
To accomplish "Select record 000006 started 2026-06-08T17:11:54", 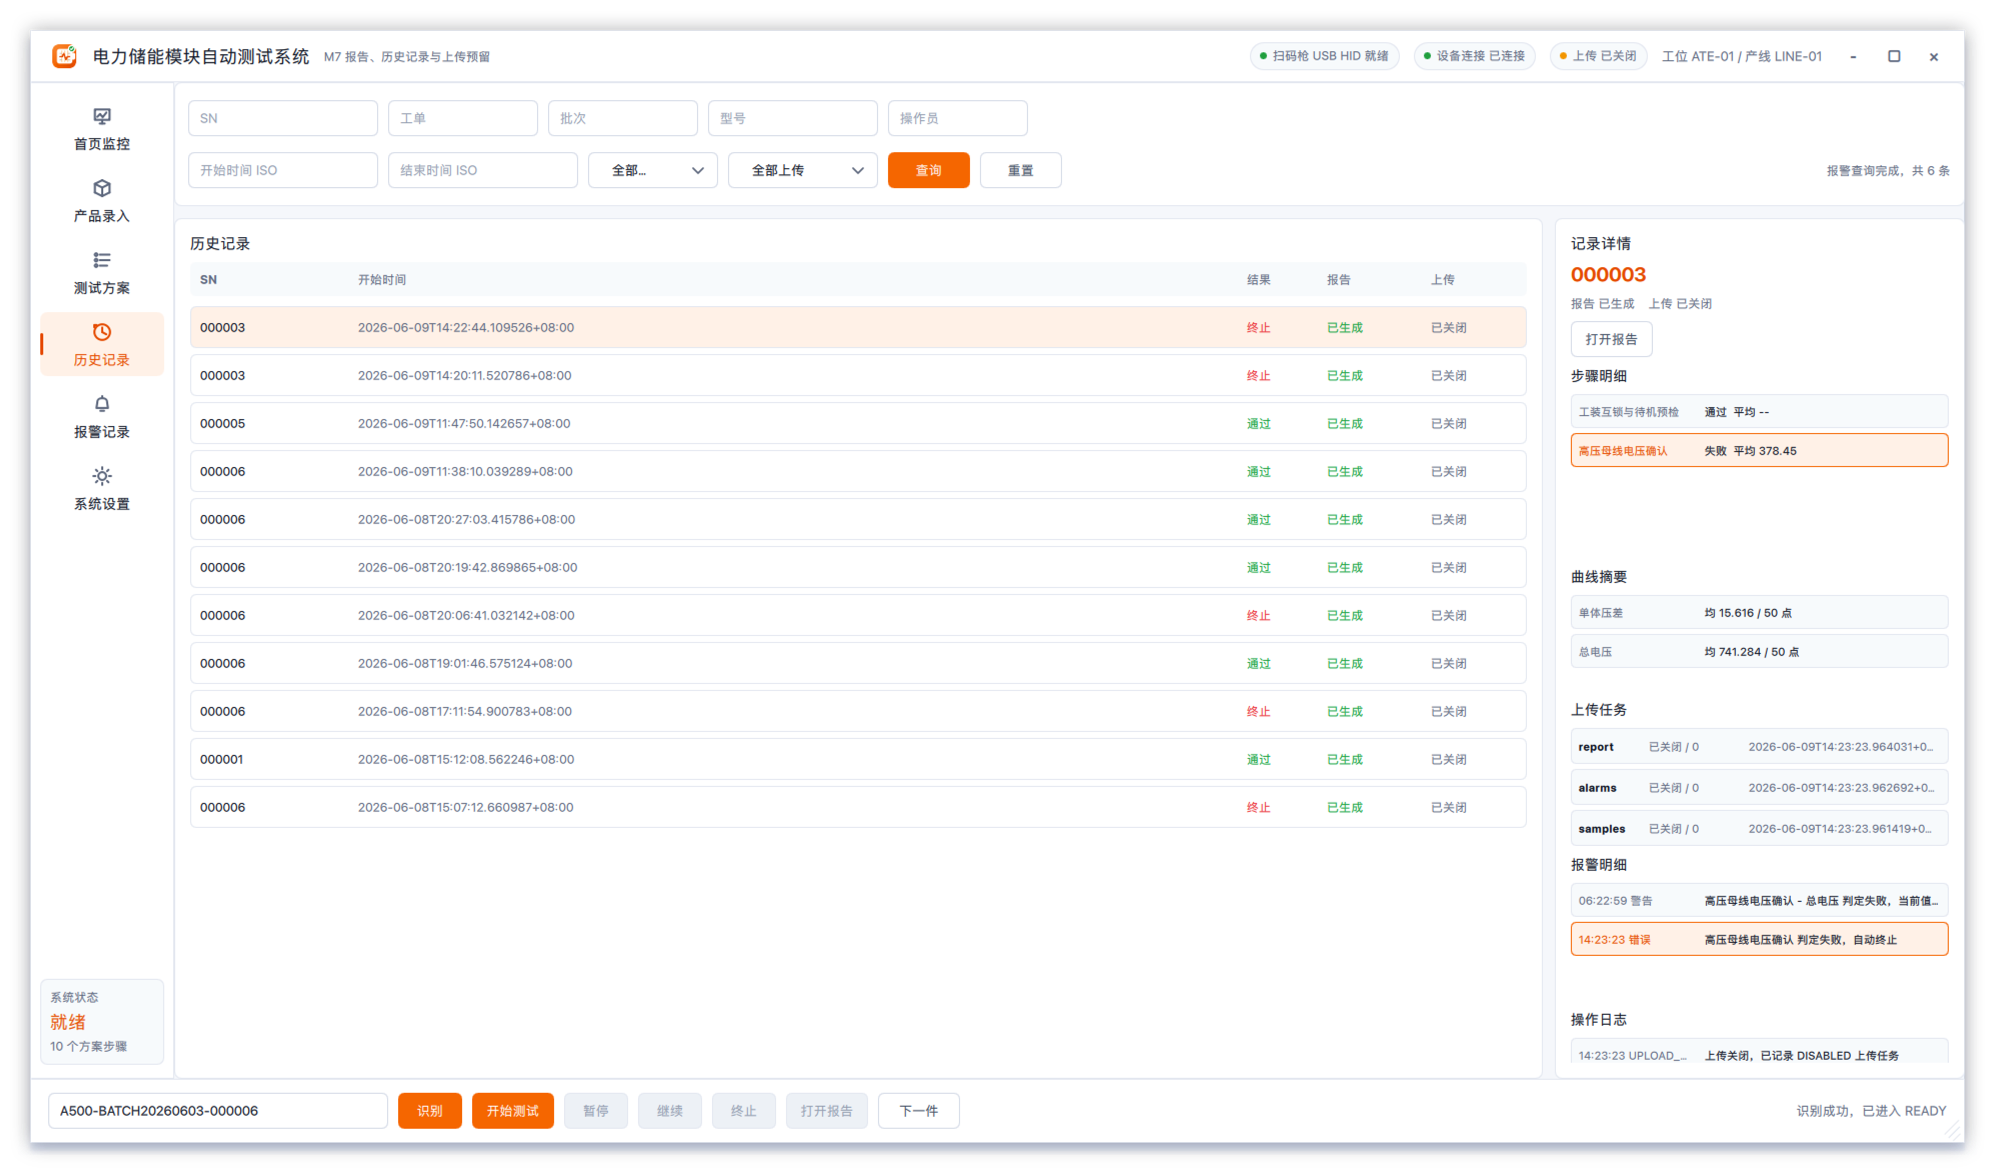I will [x=858, y=712].
